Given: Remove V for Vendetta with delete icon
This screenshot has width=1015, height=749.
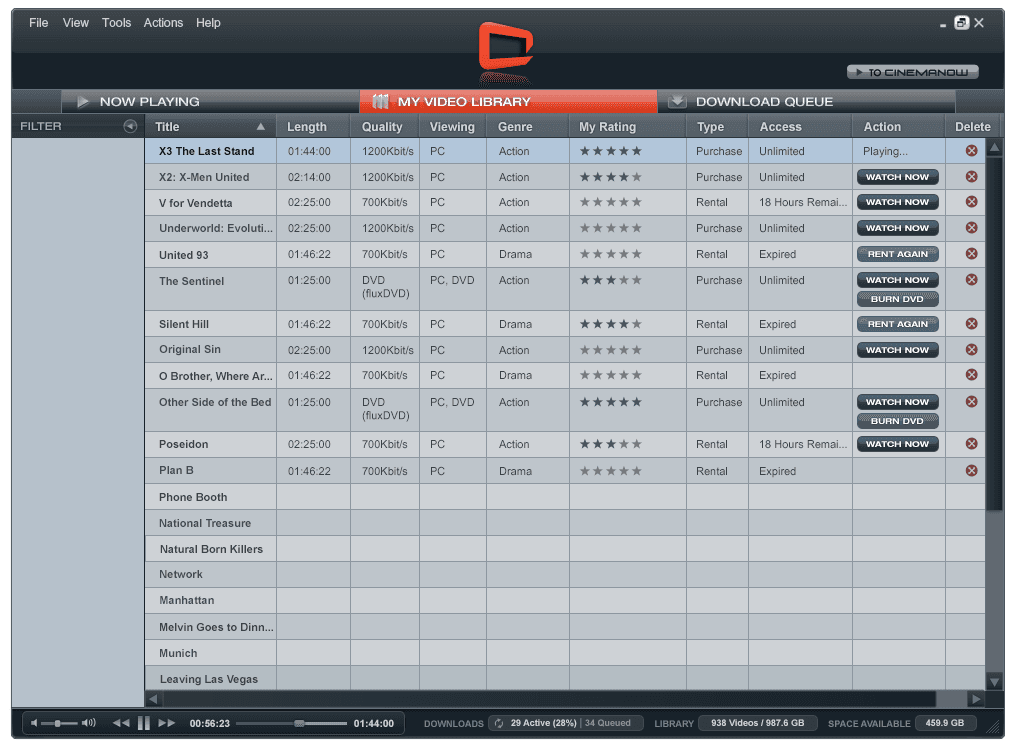Looking at the screenshot, I should pos(971,202).
